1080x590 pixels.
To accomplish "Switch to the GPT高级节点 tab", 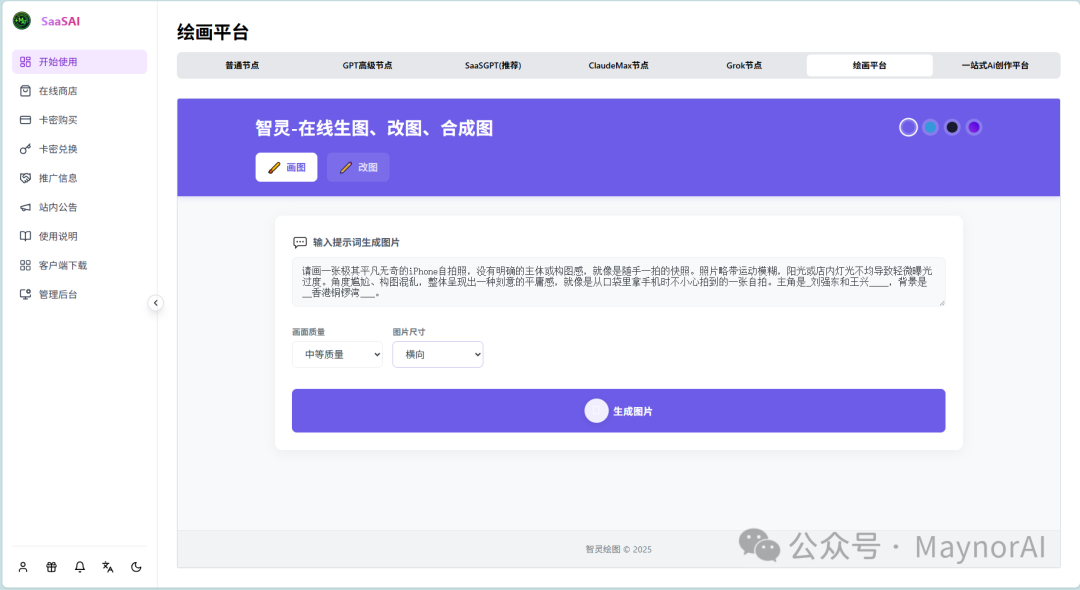I will pos(367,65).
